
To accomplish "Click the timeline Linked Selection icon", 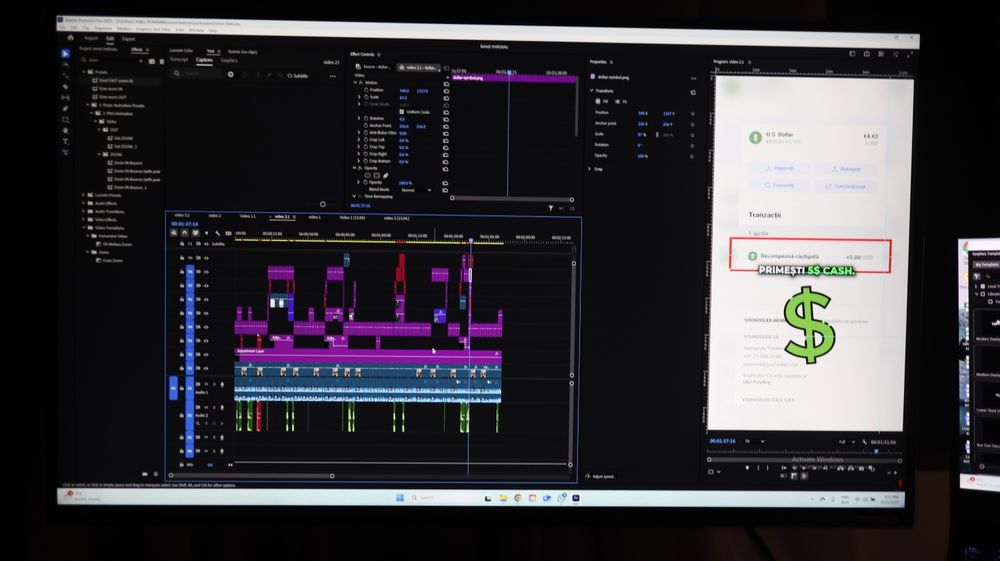I will point(195,233).
